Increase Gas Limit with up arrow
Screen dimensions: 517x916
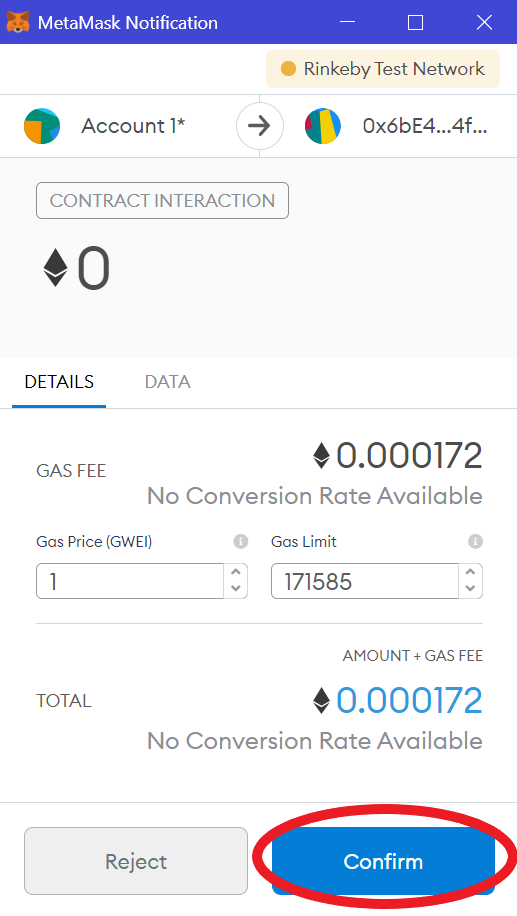coord(470,573)
